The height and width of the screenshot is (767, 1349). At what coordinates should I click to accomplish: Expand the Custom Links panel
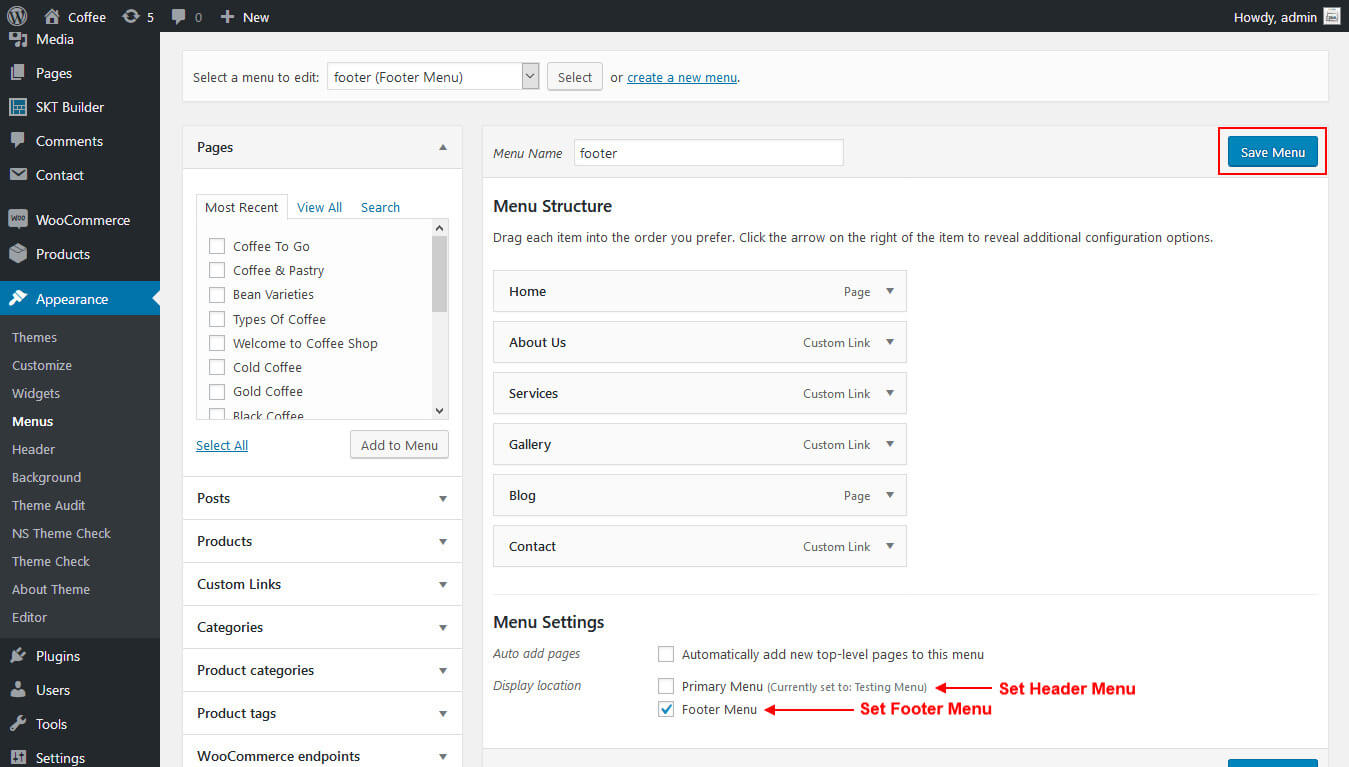(x=322, y=584)
